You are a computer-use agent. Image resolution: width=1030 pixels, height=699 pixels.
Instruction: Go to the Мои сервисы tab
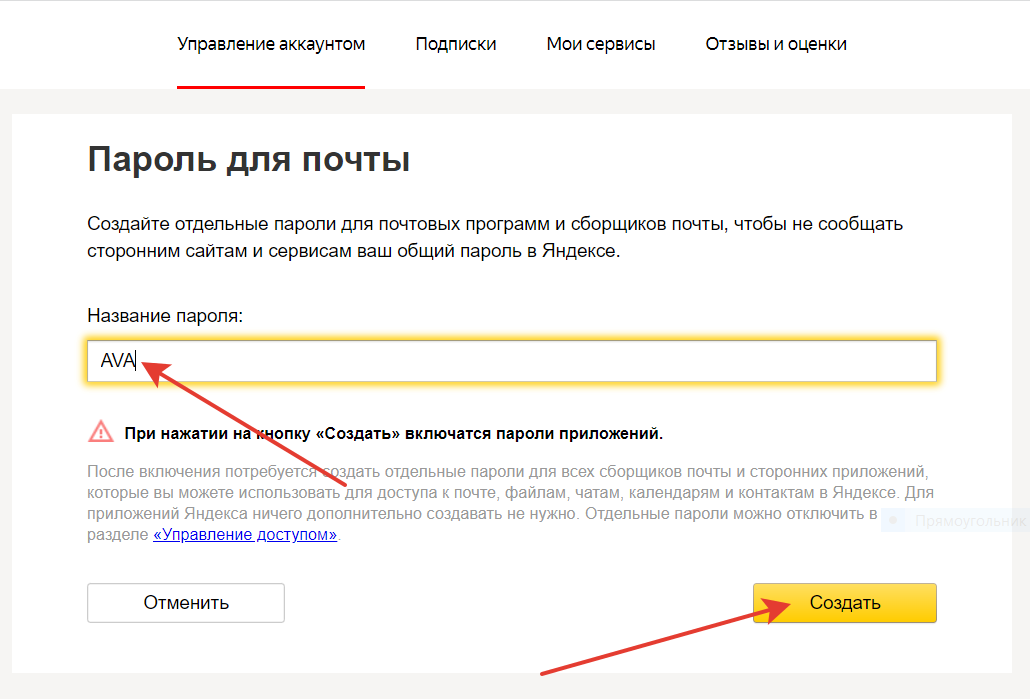pyautogui.click(x=601, y=44)
